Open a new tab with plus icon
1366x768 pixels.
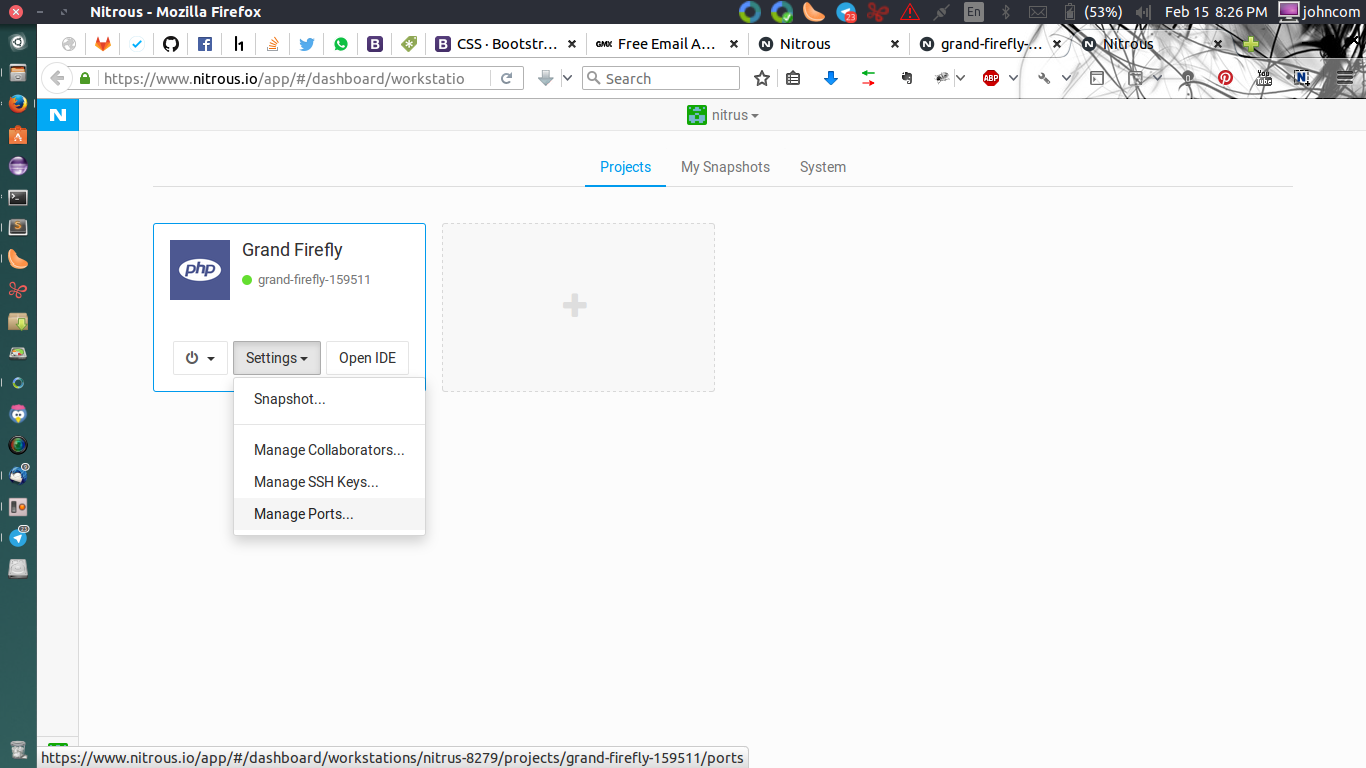pos(1250,44)
